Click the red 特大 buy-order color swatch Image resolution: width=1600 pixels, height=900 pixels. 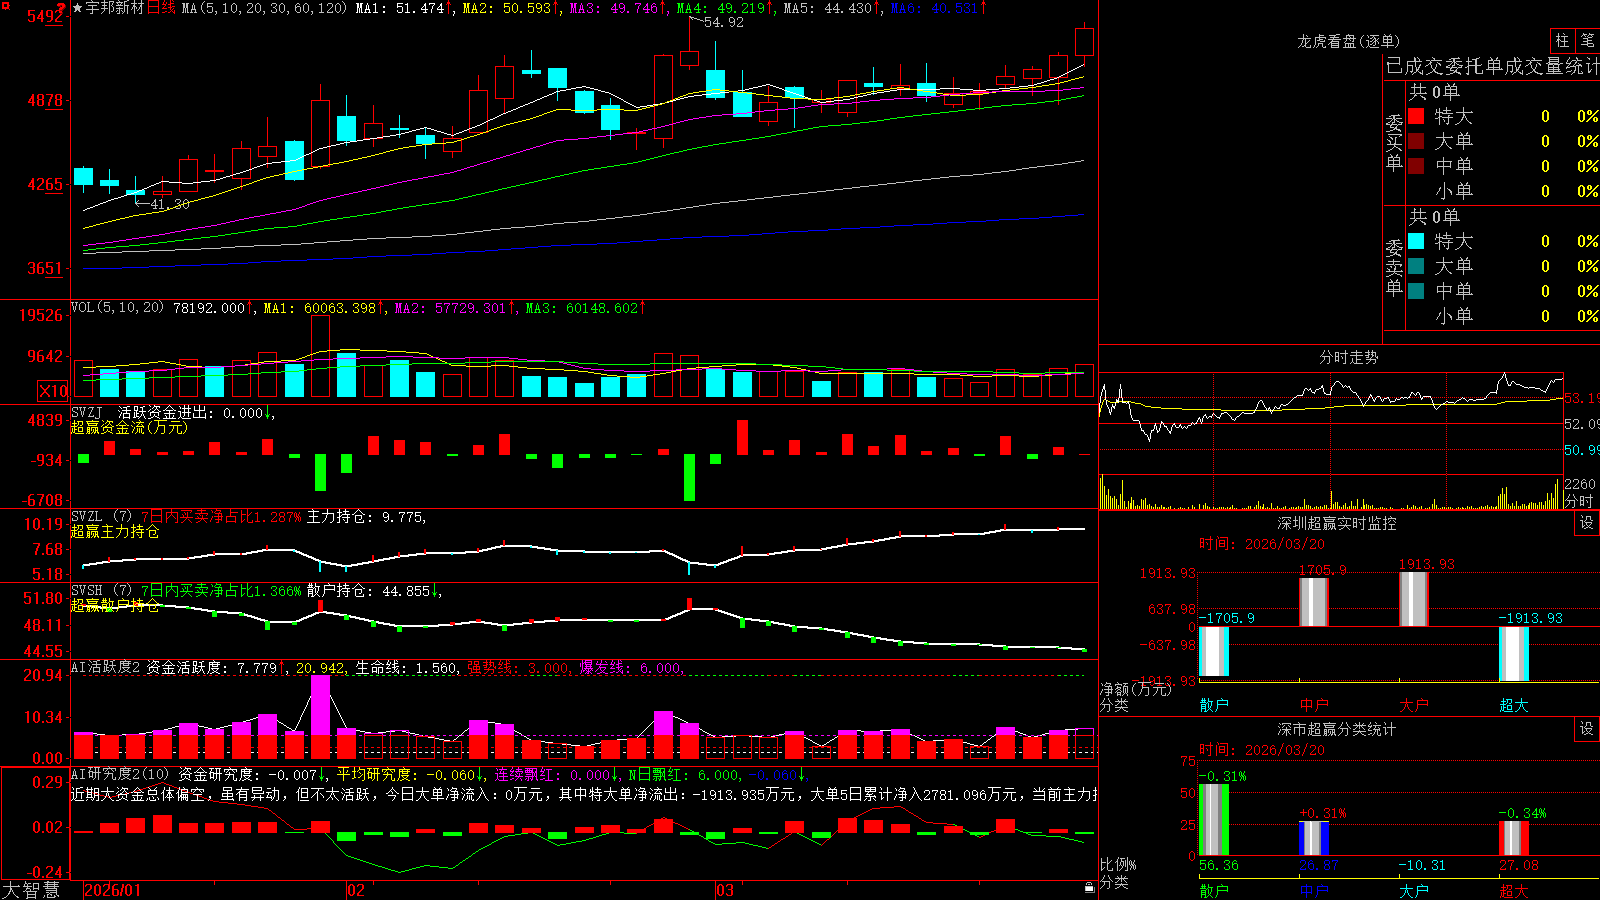(x=1416, y=116)
